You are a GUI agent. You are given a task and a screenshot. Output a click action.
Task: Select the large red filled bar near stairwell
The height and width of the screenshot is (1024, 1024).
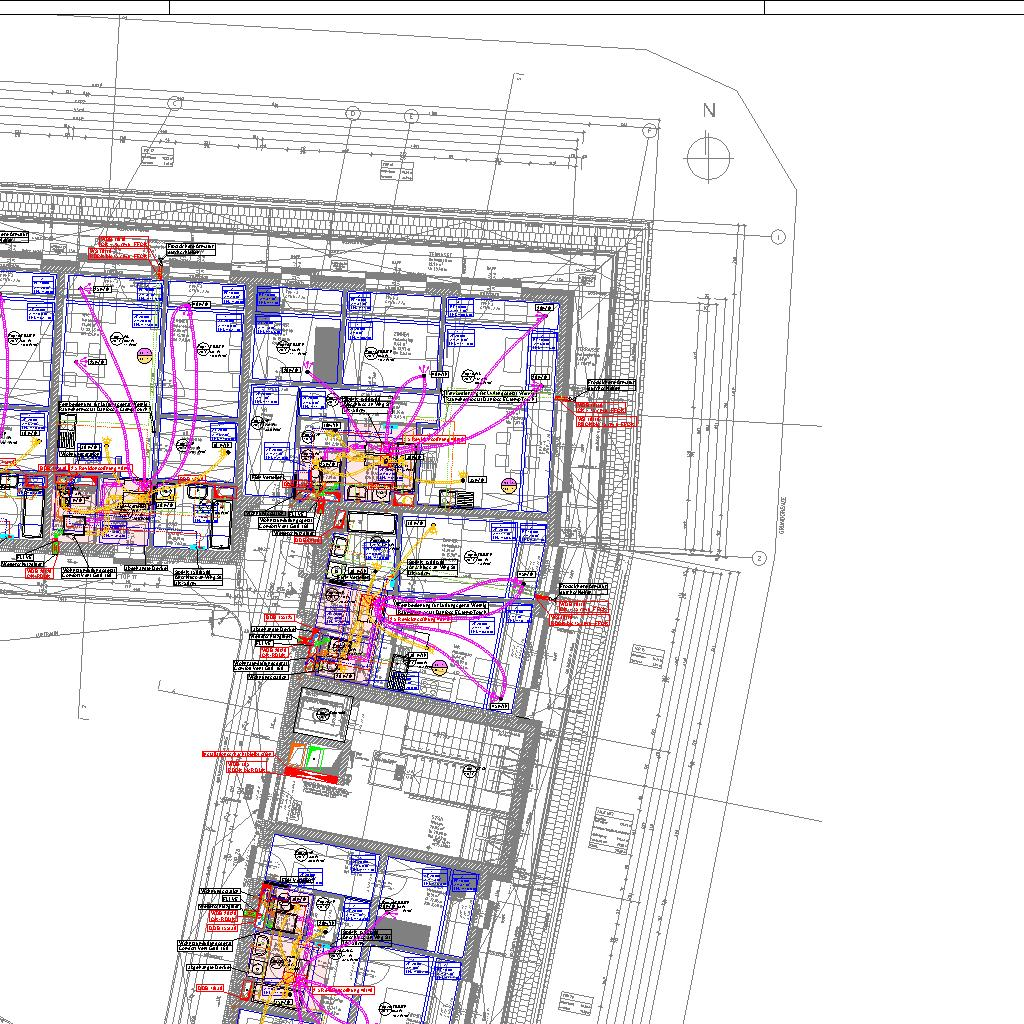312,775
